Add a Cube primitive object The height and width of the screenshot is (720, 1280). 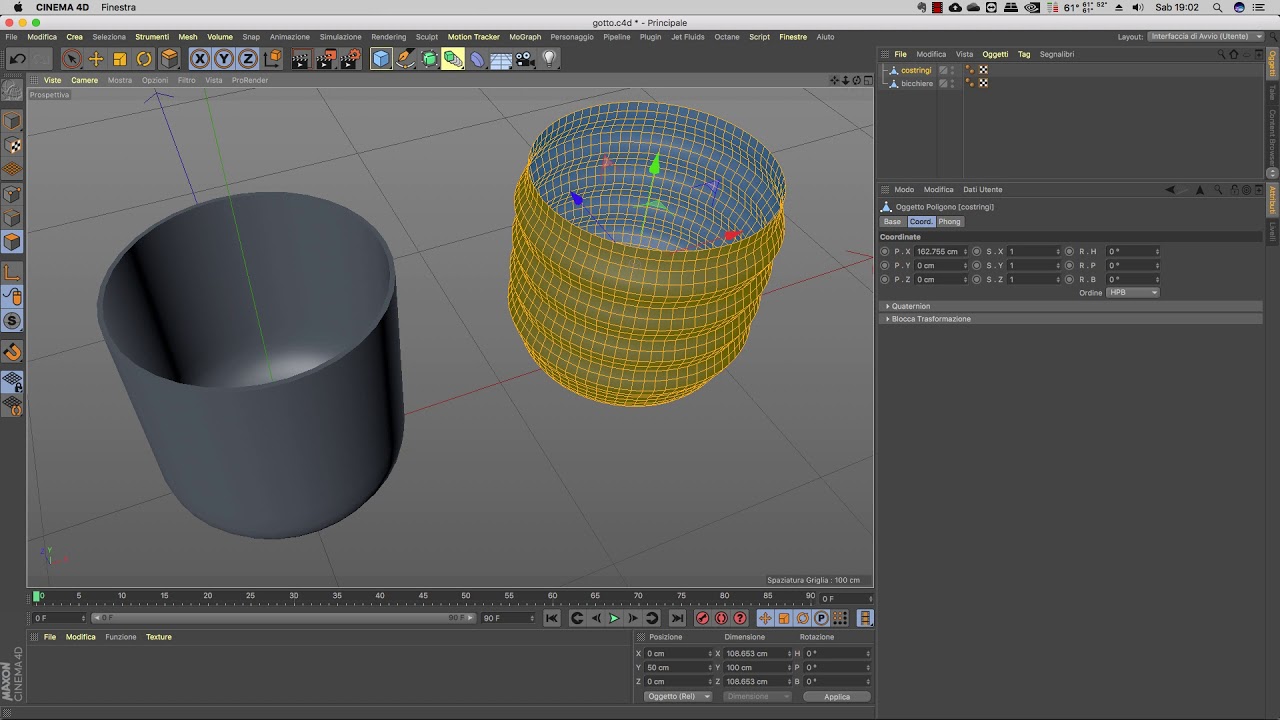pyautogui.click(x=381, y=59)
